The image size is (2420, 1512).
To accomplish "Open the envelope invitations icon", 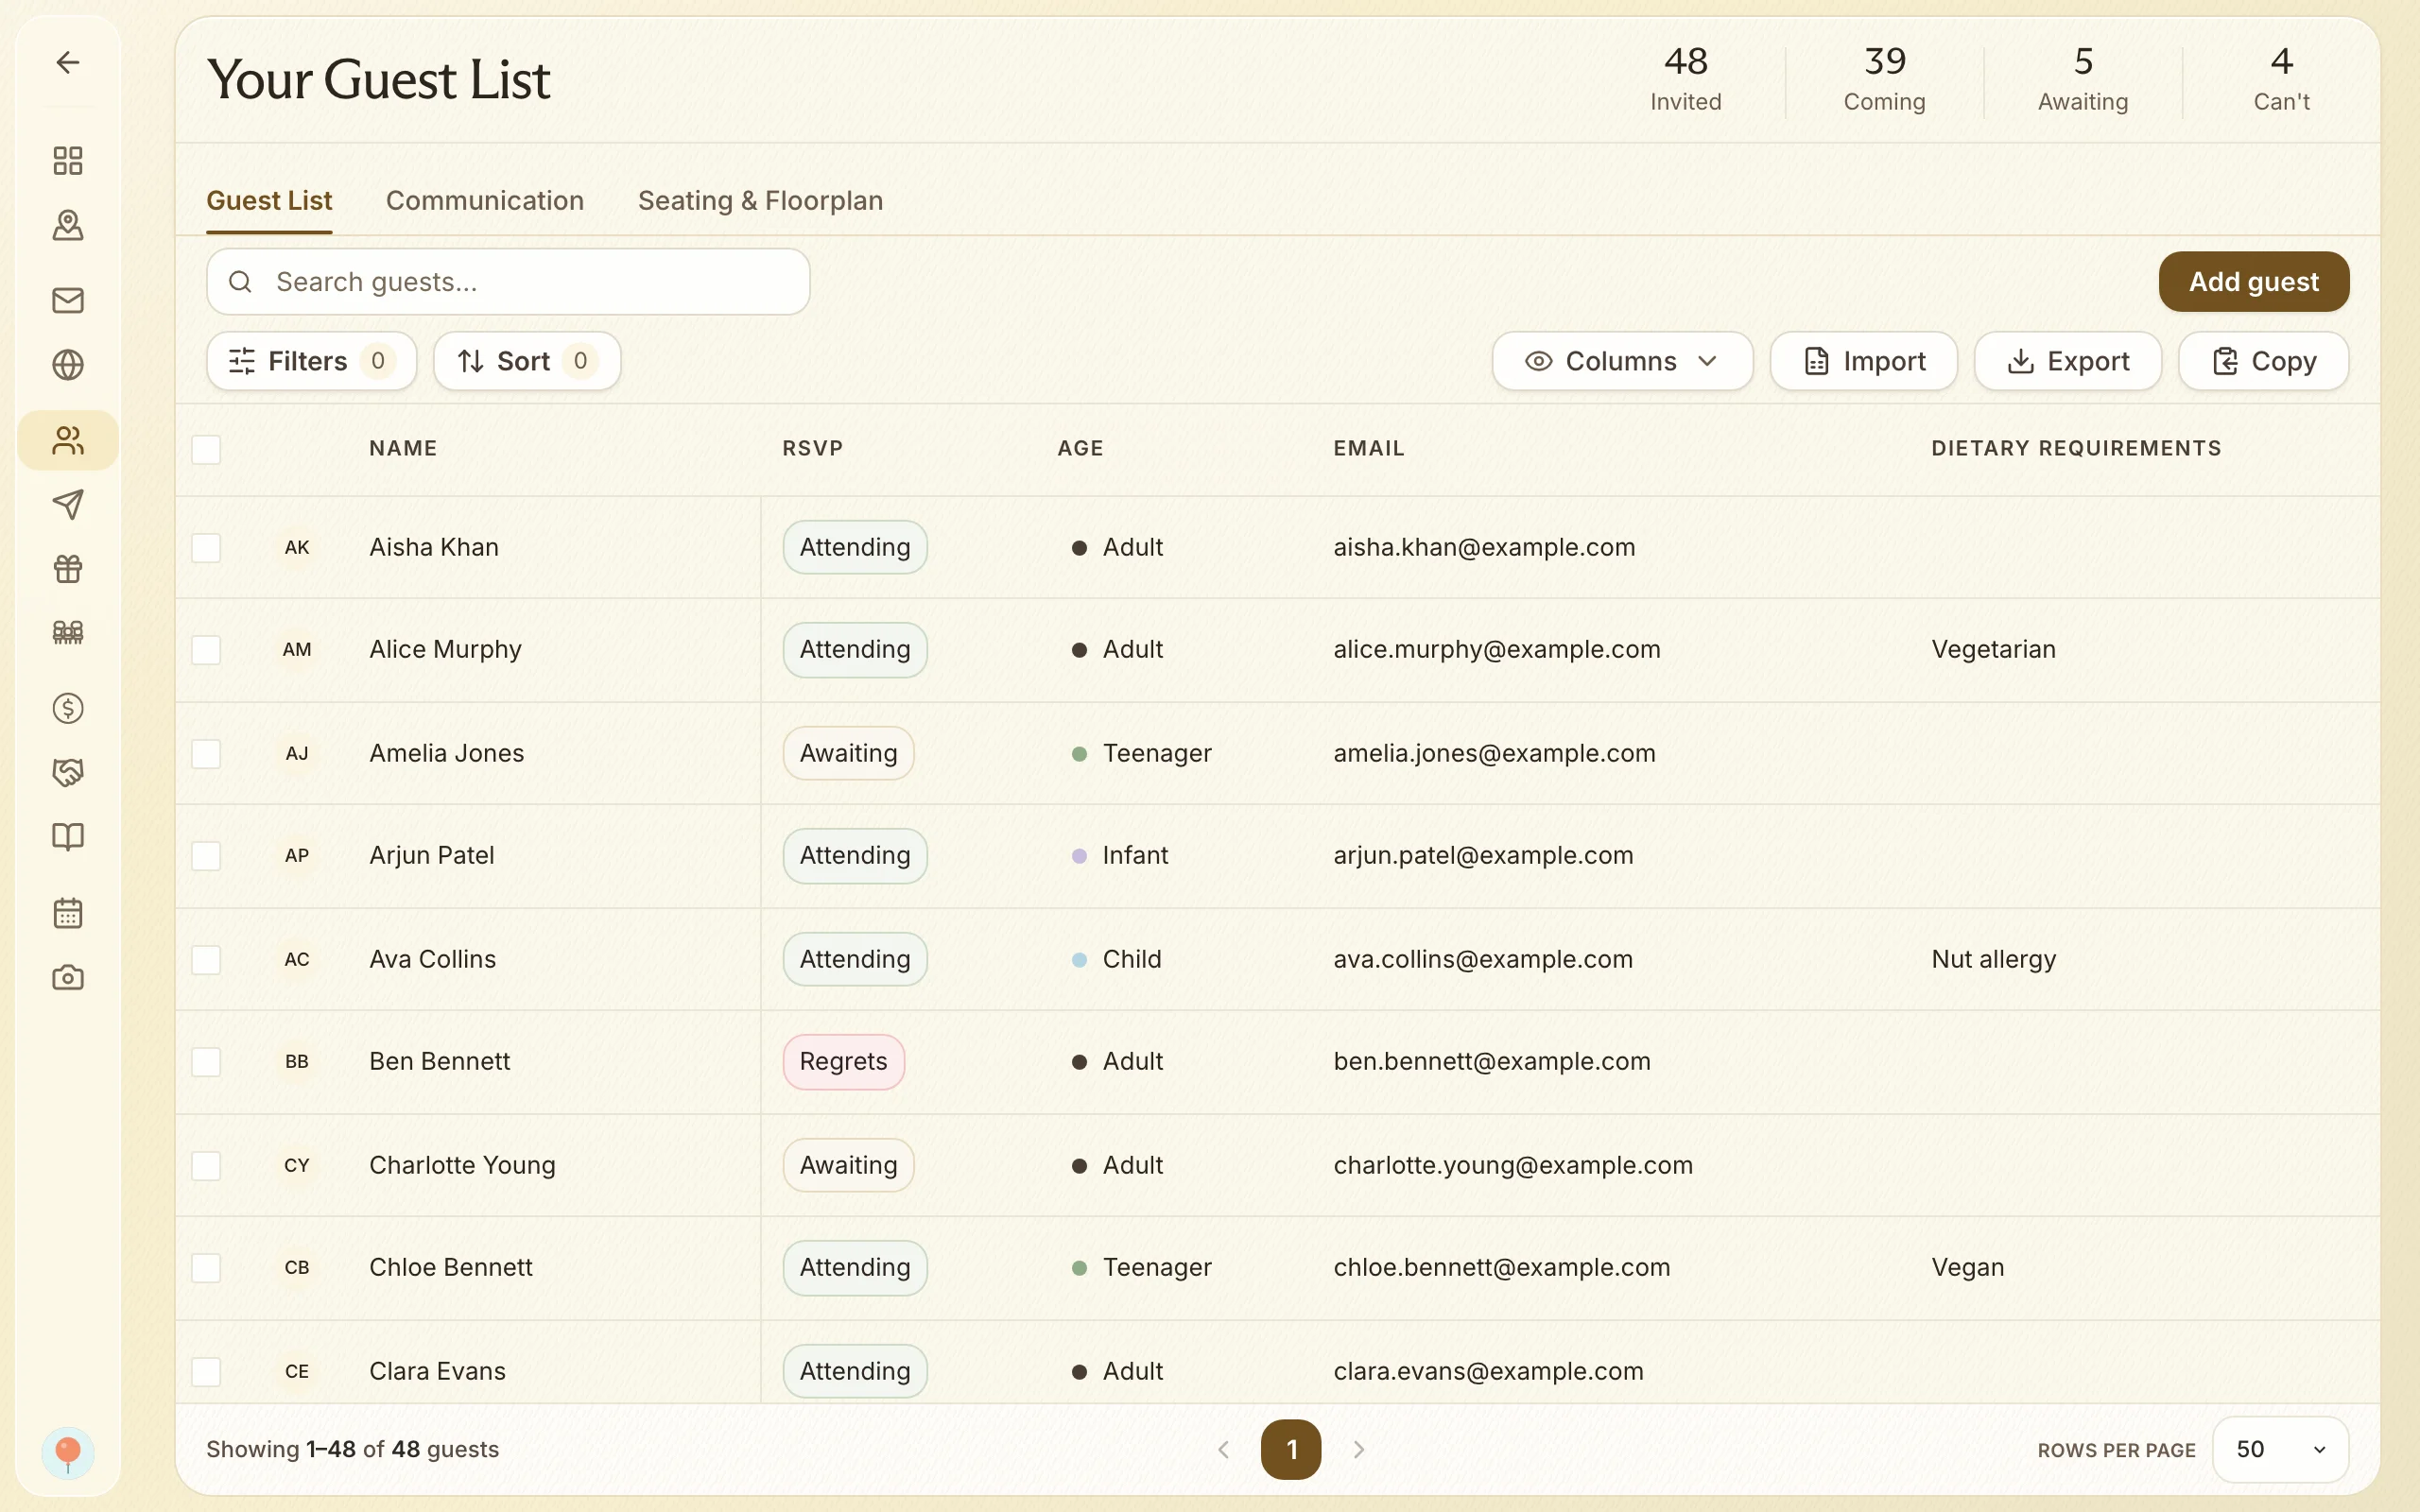I will (x=67, y=300).
